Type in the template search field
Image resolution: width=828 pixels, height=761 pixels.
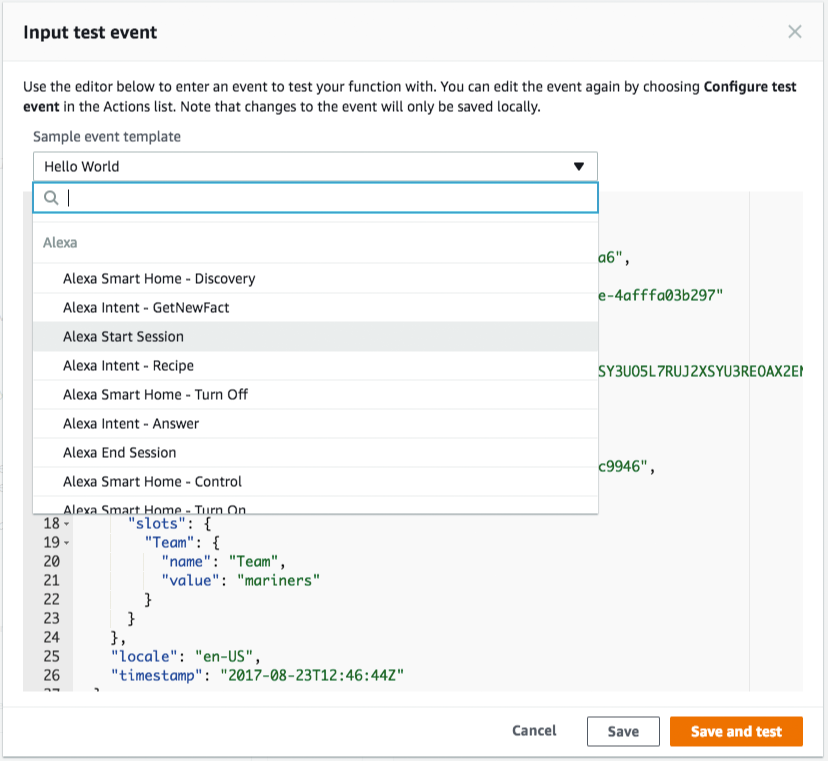click(330, 198)
